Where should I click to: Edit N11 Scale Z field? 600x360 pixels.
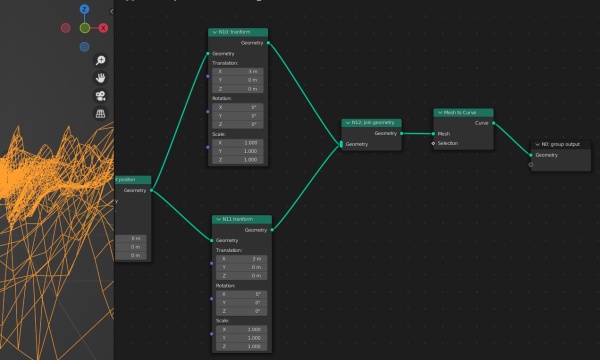(241, 347)
